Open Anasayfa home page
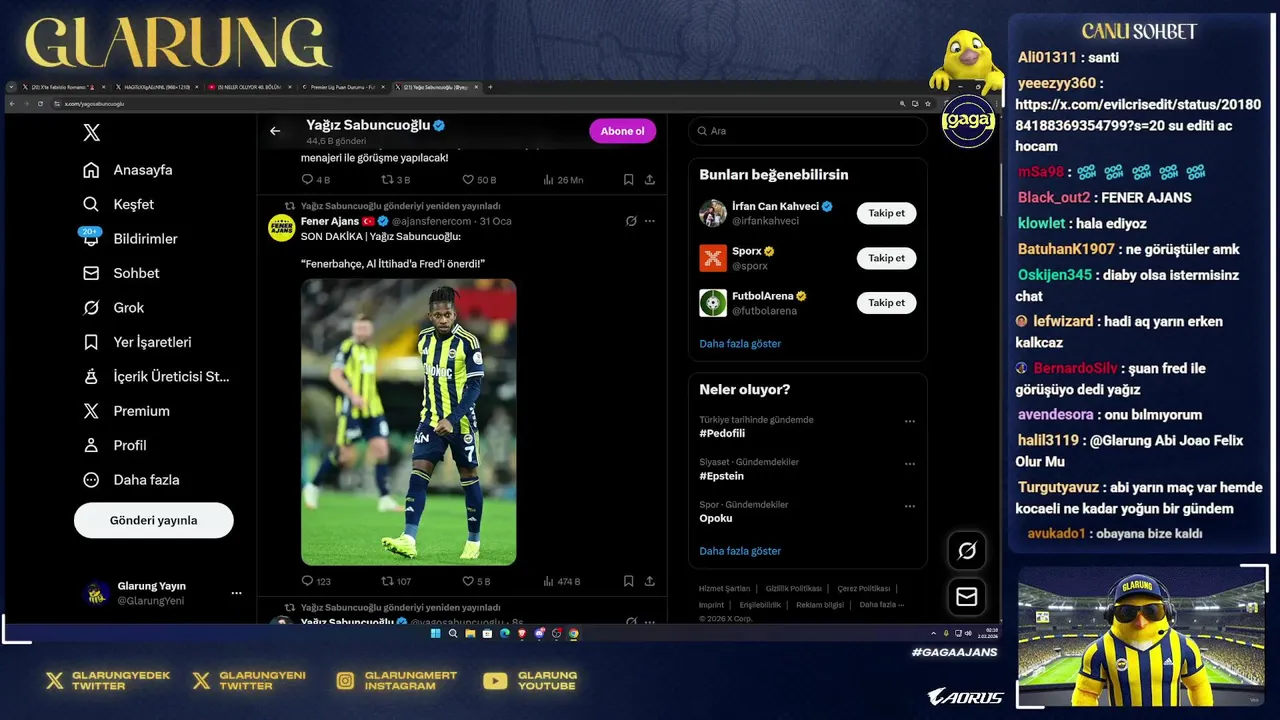The width and height of the screenshot is (1280, 720). (128, 170)
